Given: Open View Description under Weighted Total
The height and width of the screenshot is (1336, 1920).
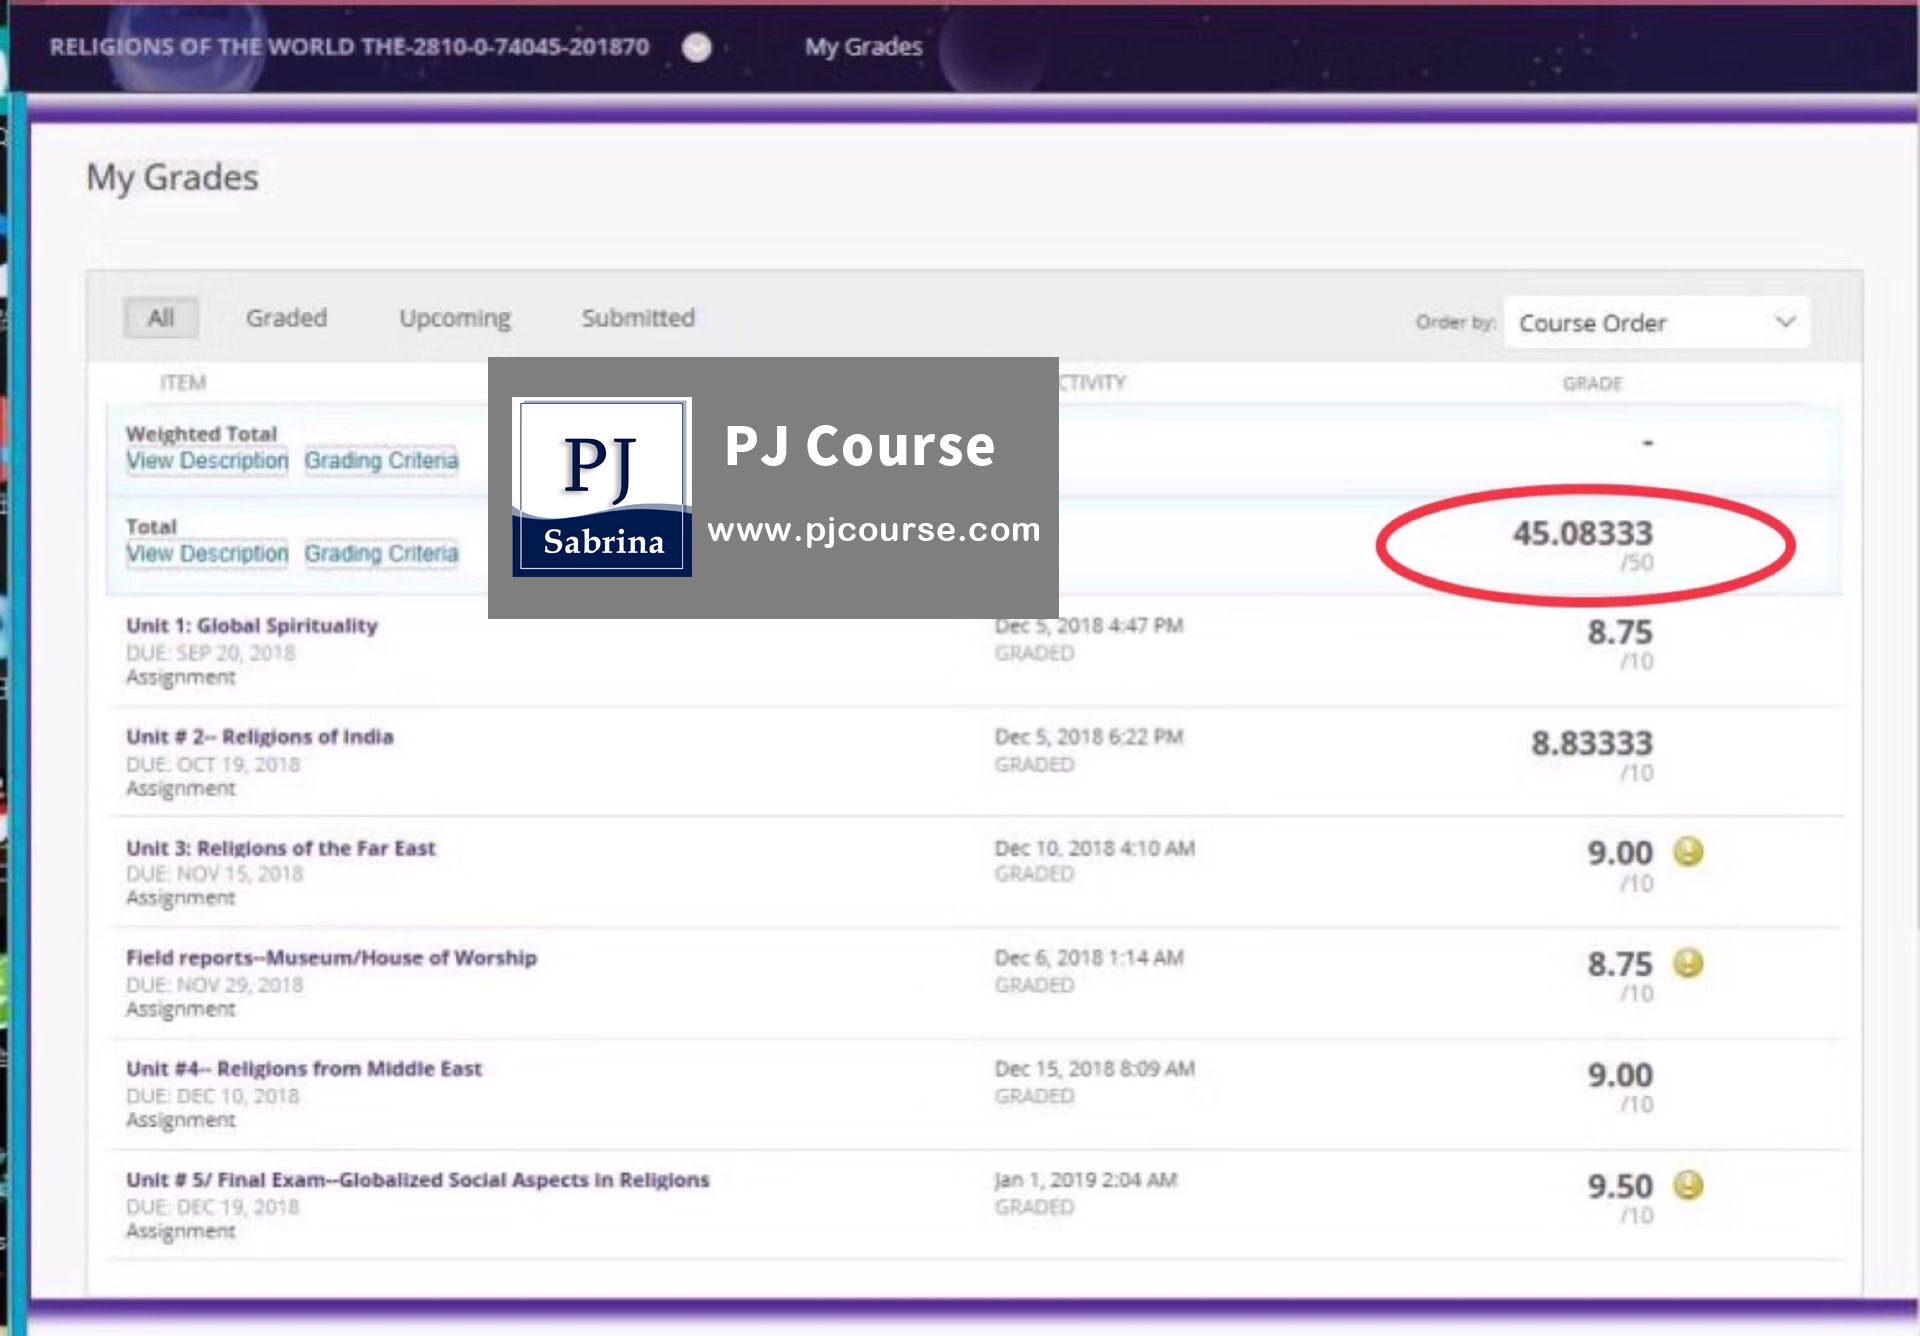Looking at the screenshot, I should coord(207,461).
